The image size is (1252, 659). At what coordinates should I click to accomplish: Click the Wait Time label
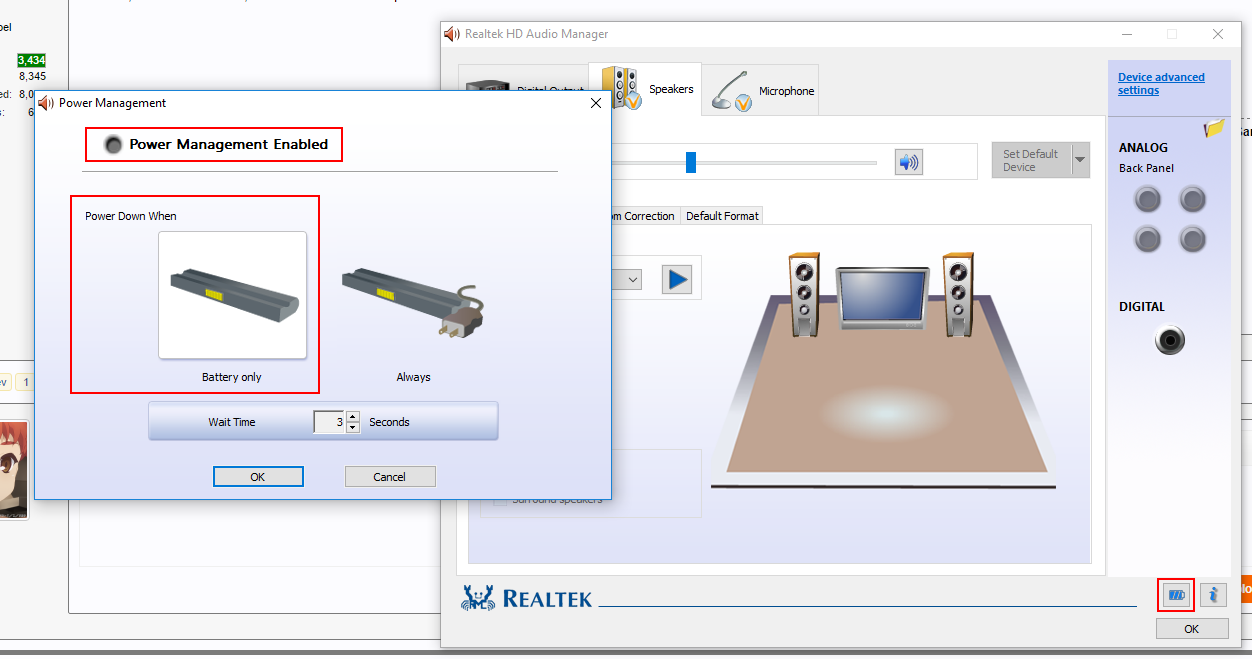(x=232, y=422)
